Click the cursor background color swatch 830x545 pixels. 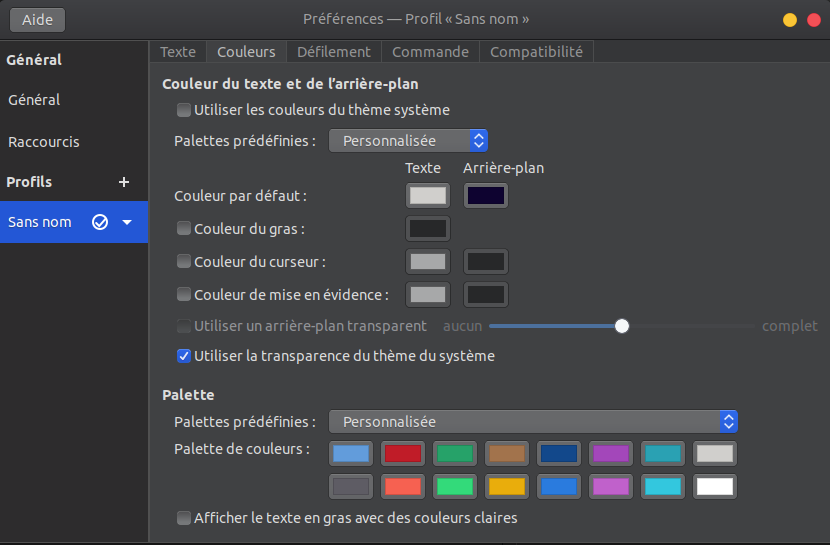click(x=486, y=261)
